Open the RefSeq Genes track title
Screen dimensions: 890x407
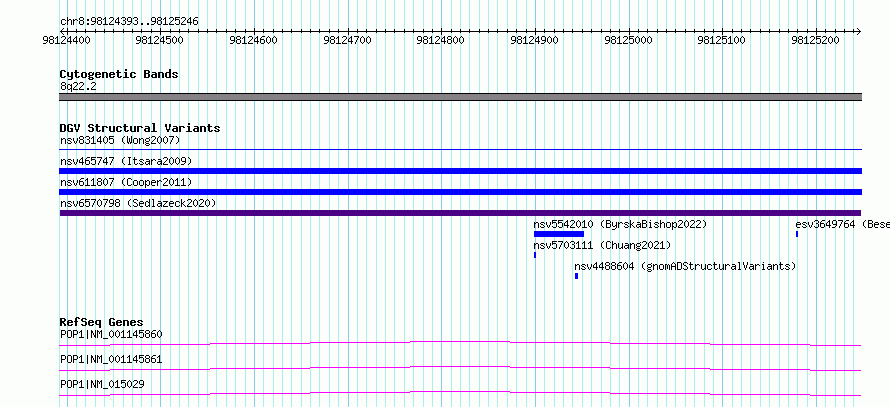[101, 322]
